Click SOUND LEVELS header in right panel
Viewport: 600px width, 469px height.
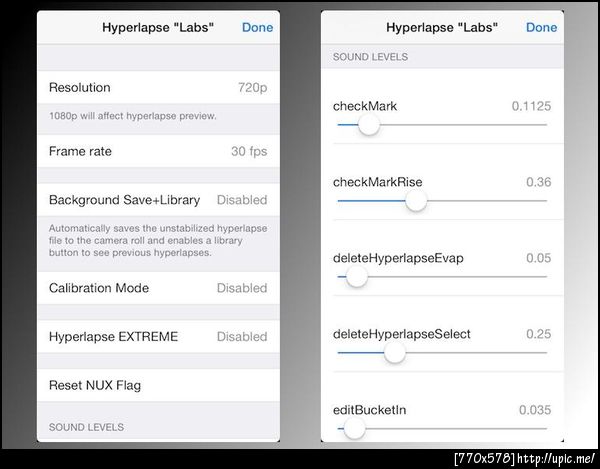370,57
